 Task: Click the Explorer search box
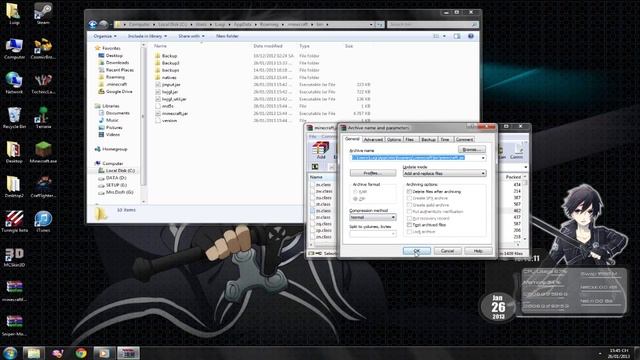(x=432, y=24)
